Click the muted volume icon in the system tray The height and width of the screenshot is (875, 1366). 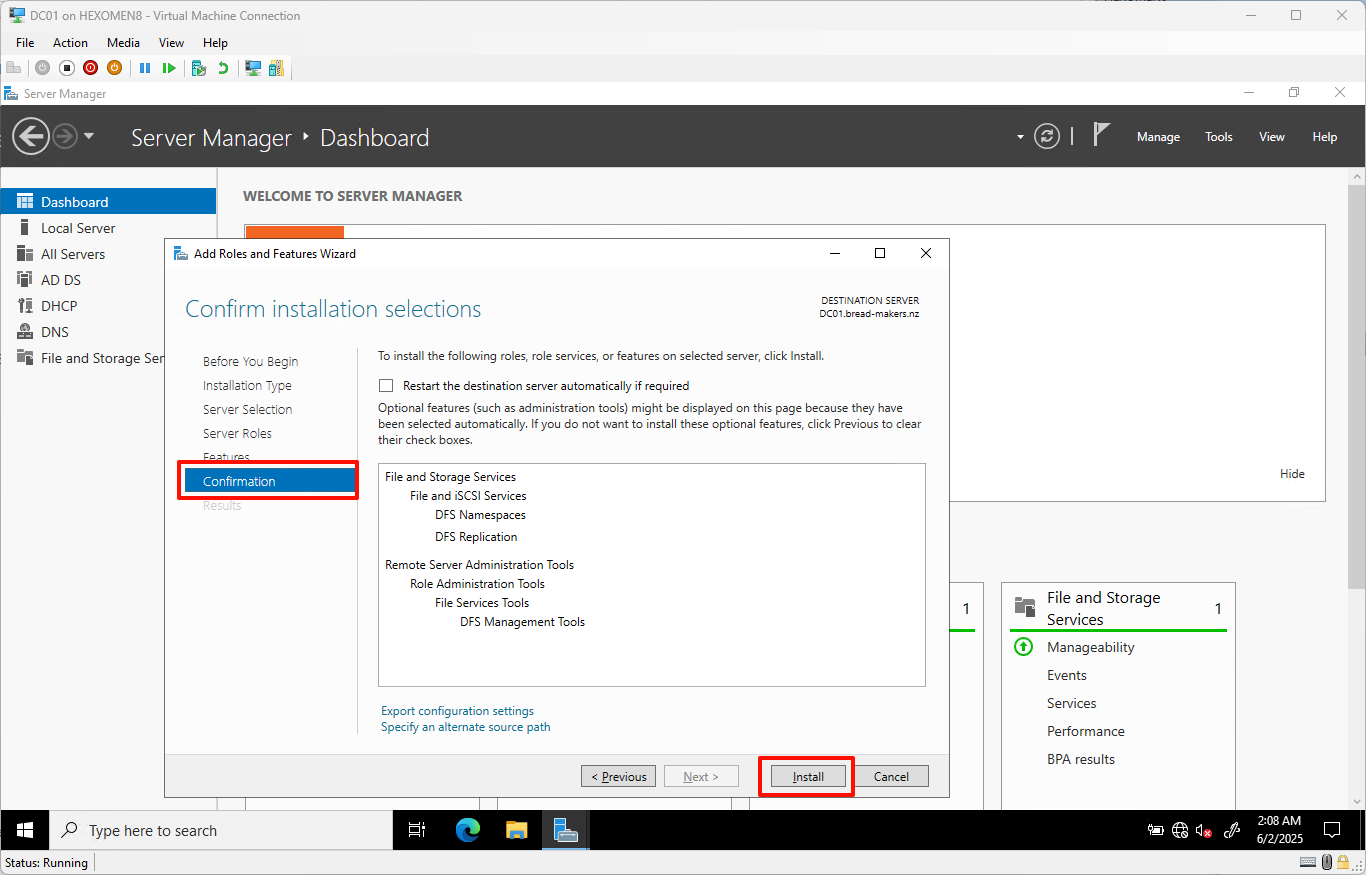click(x=1204, y=830)
